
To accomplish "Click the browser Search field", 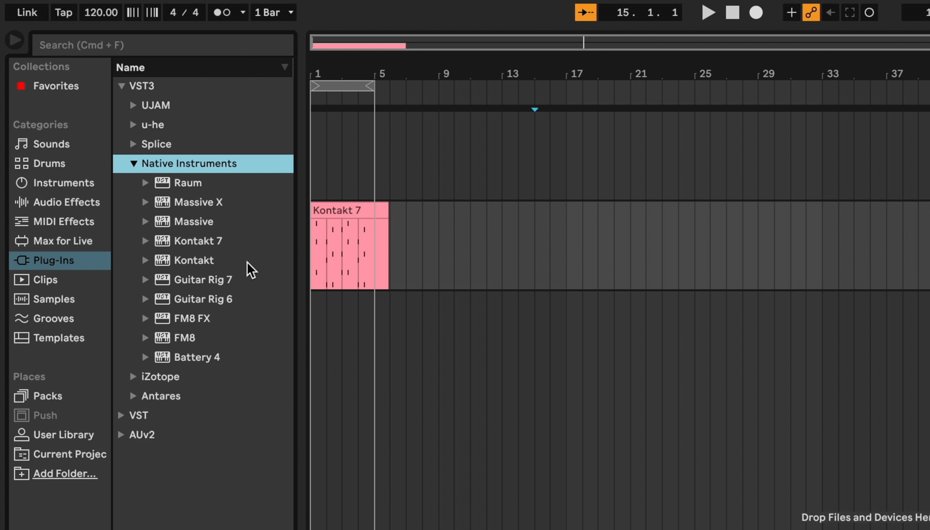I will pos(160,44).
